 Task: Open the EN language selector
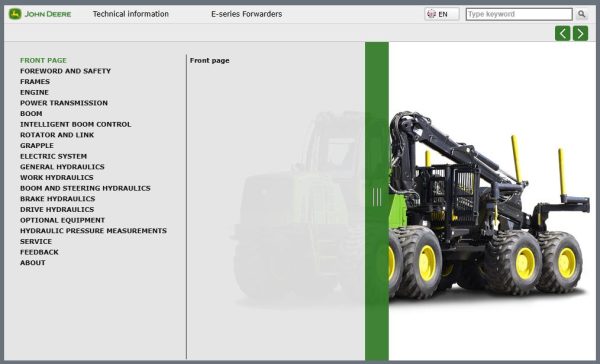click(x=442, y=14)
